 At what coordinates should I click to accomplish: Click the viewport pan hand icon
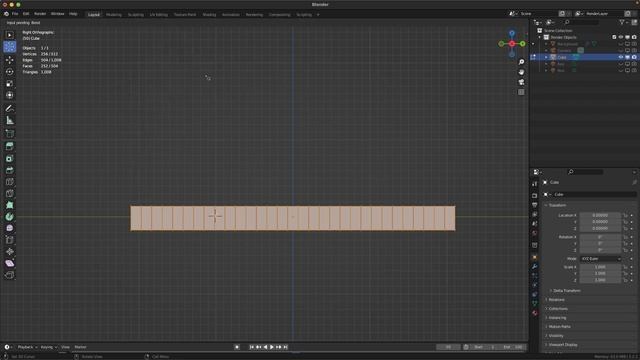point(521,72)
